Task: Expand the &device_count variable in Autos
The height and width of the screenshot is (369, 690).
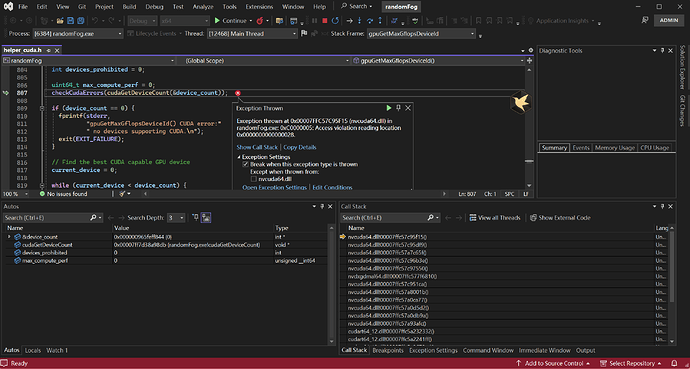Action: (9, 237)
